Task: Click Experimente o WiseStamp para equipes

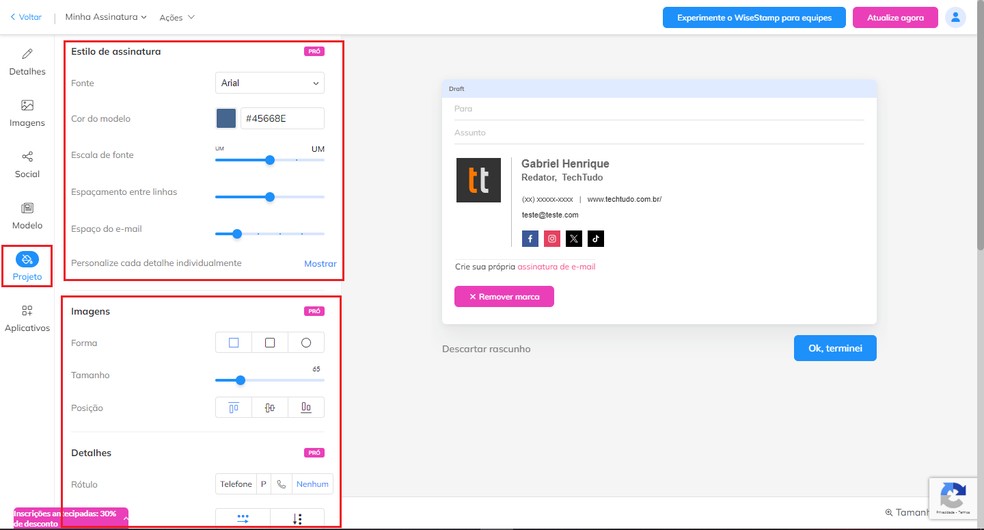Action: click(x=754, y=18)
